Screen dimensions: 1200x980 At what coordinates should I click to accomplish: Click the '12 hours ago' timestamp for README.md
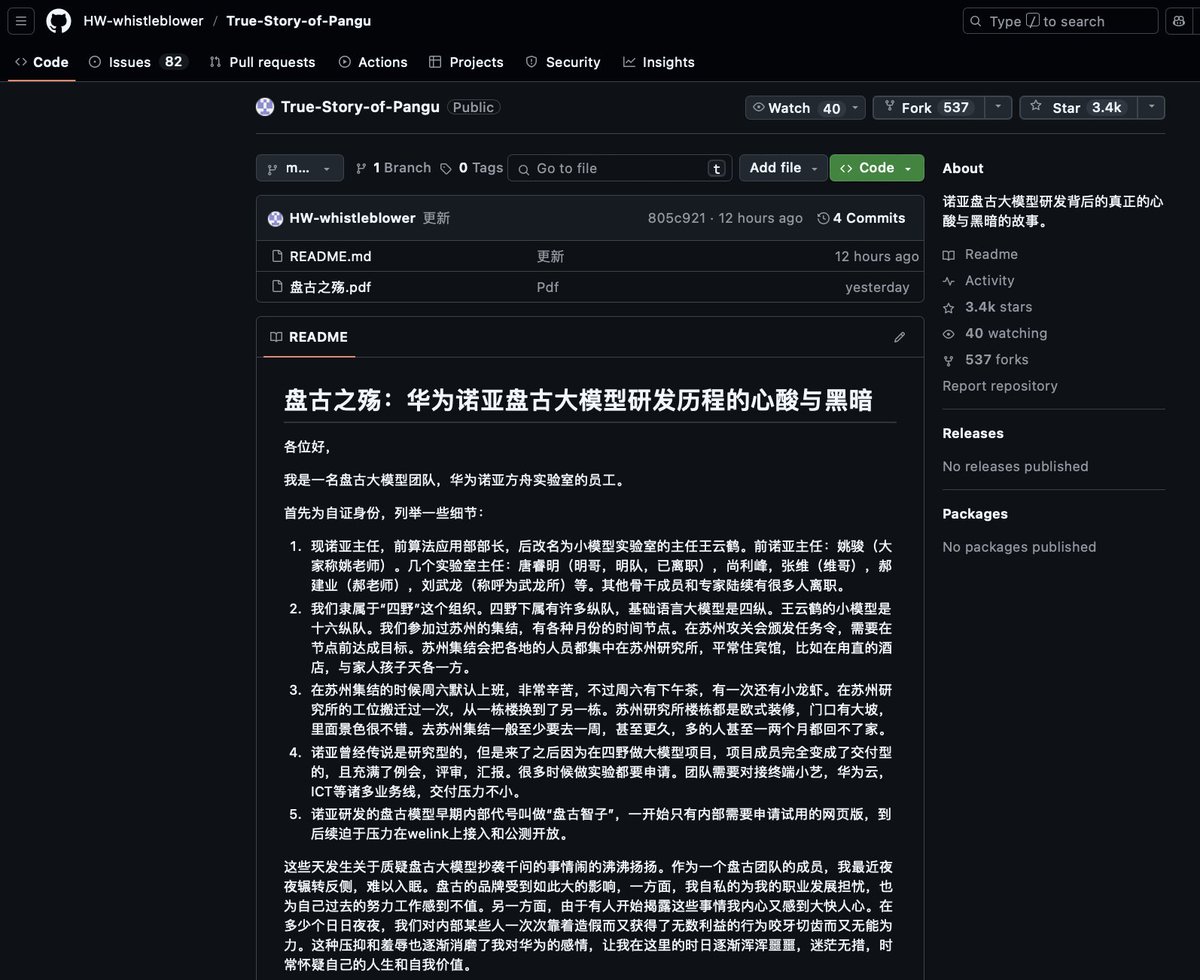877,256
